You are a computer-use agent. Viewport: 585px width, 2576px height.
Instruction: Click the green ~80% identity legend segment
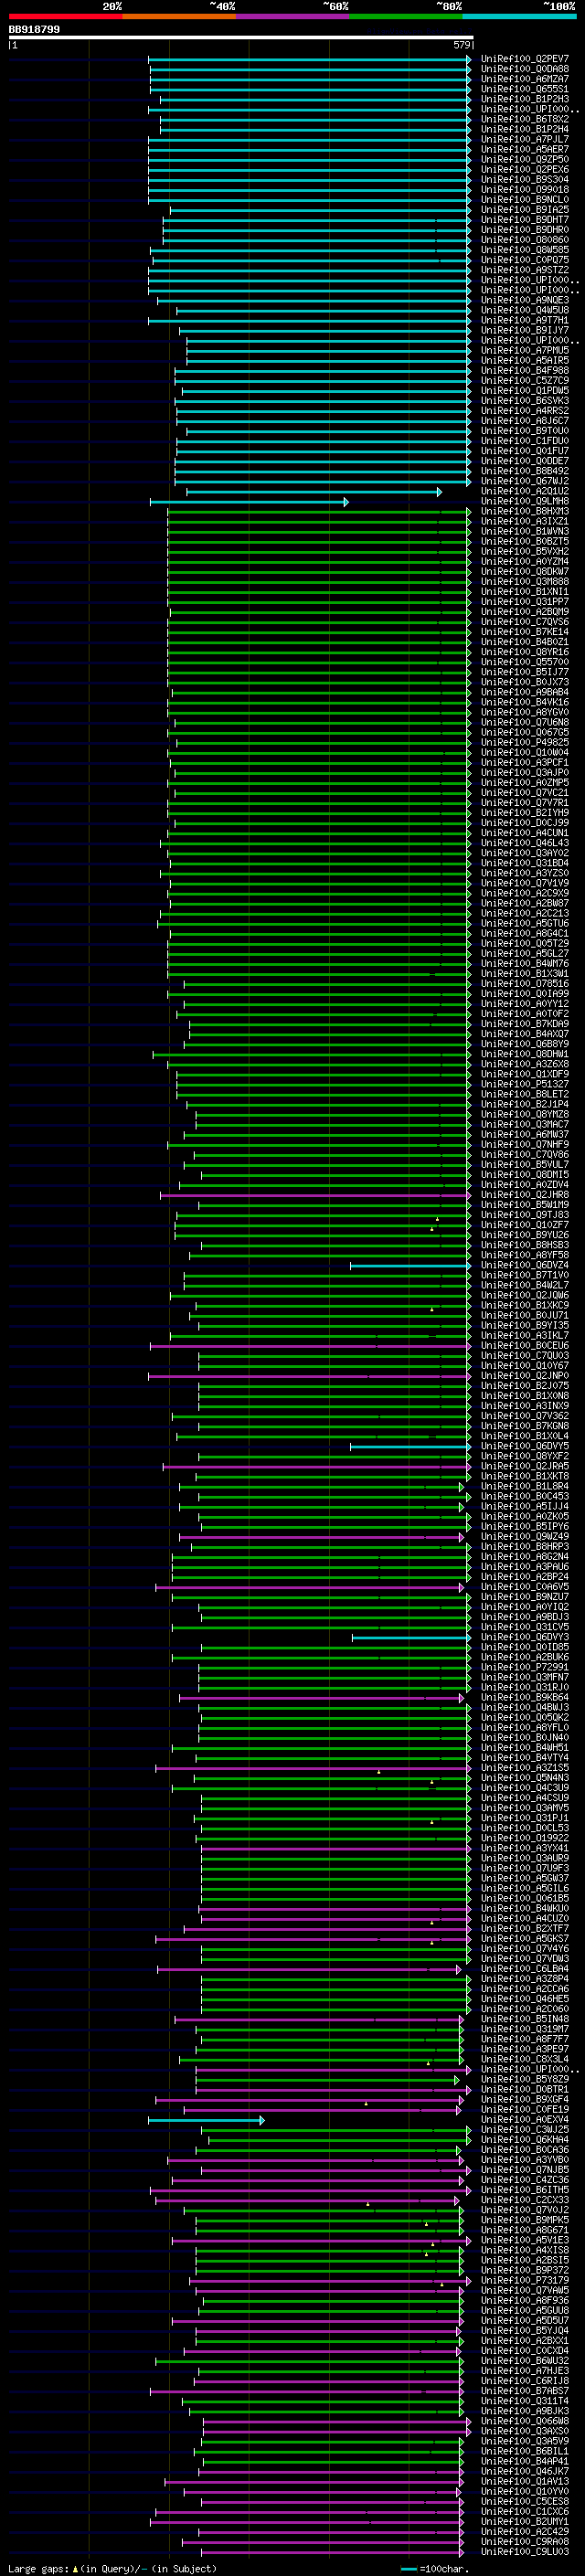[x=406, y=16]
